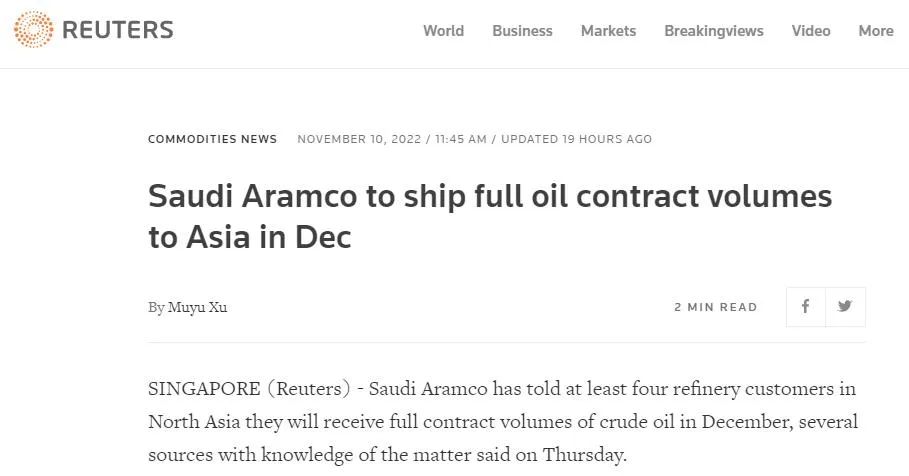Click the 11:45 AM publish time
The height and width of the screenshot is (476, 909).
click(460, 139)
